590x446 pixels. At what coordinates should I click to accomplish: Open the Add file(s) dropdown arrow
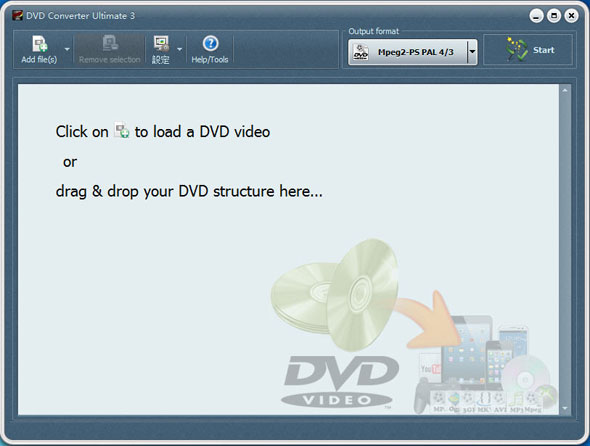click(x=67, y=49)
